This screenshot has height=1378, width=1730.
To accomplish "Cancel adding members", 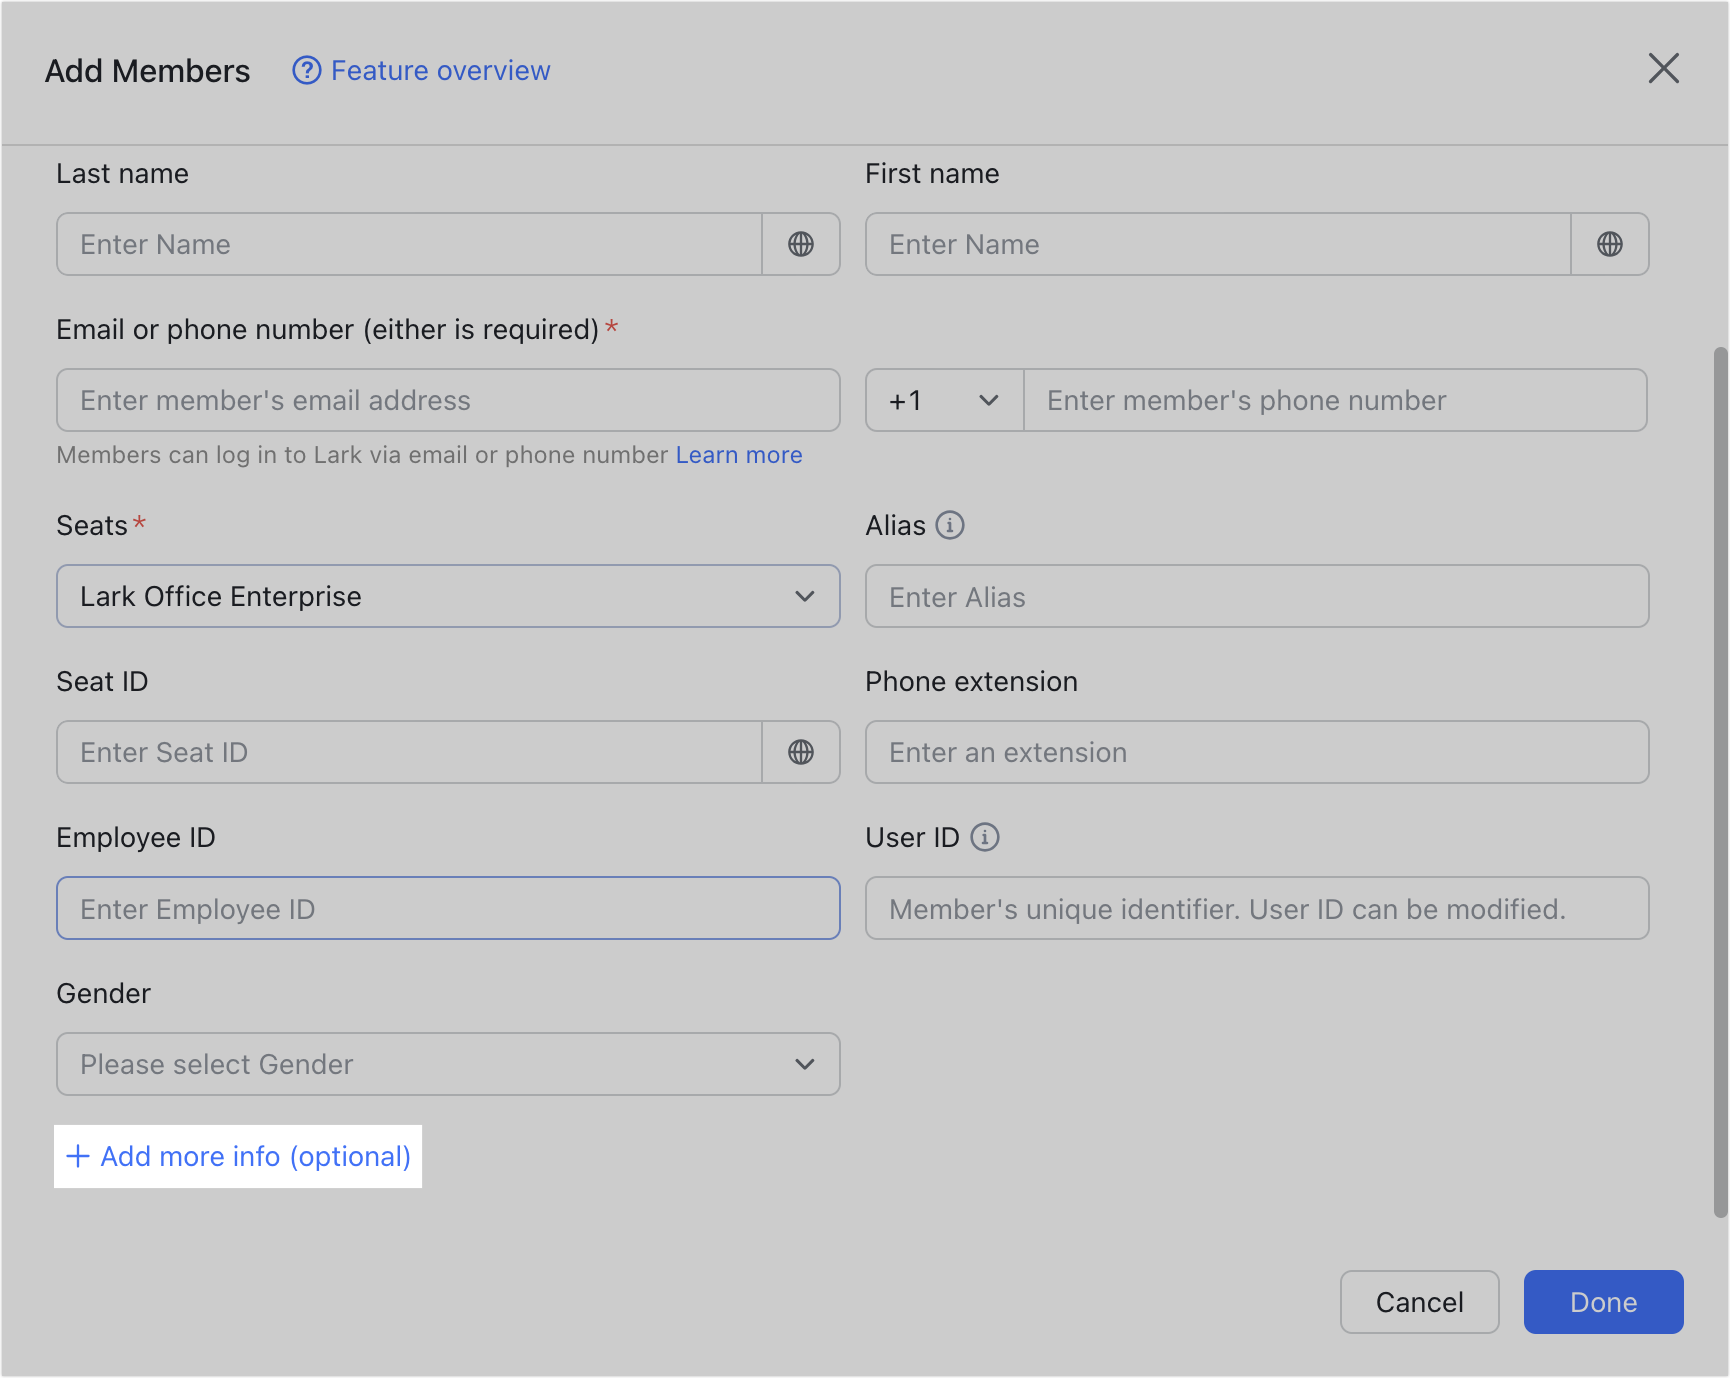I will tap(1420, 1302).
